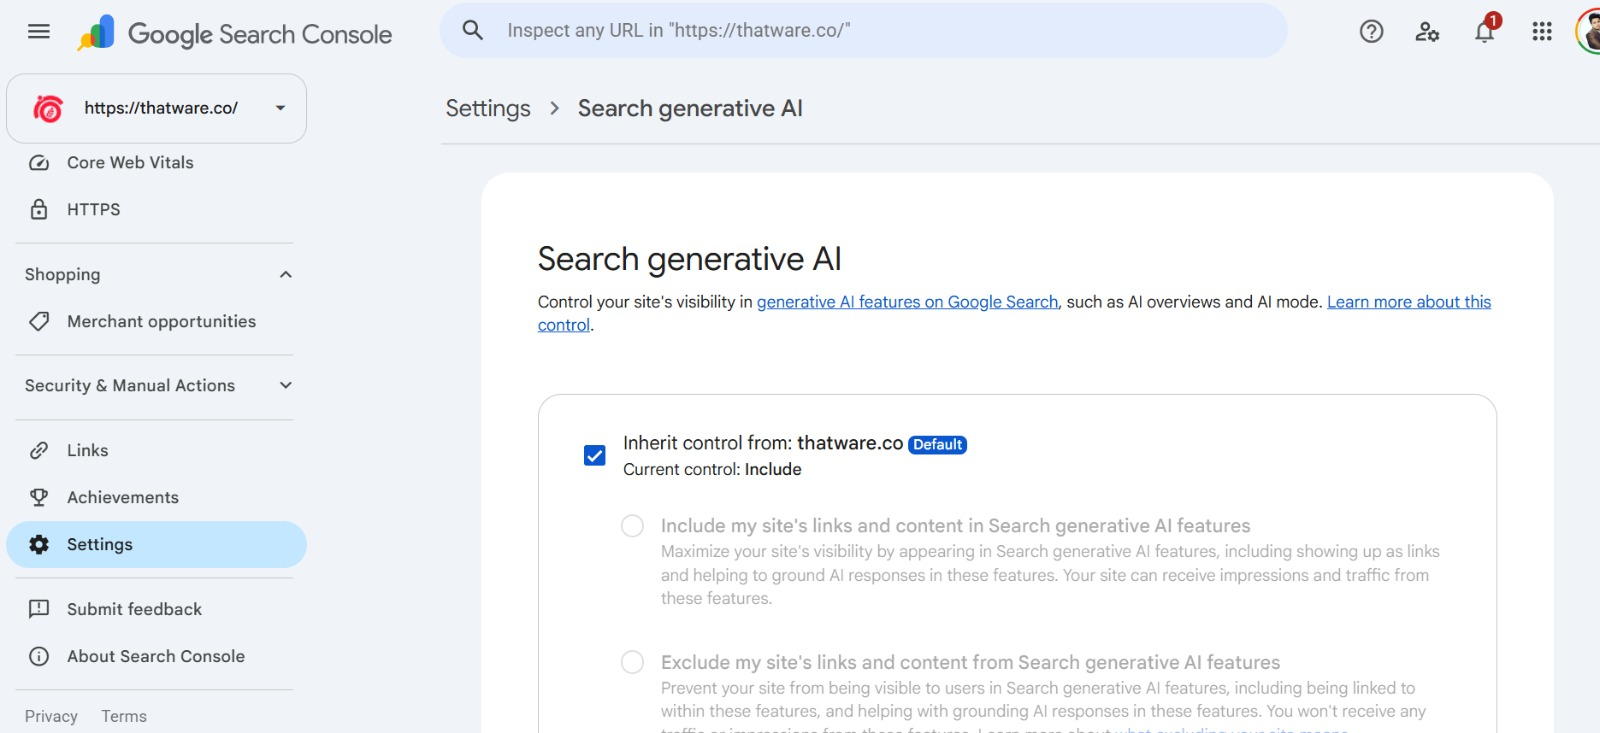Click the HTTPS padlock icon
Screen dimensions: 1600x733
click(39, 209)
